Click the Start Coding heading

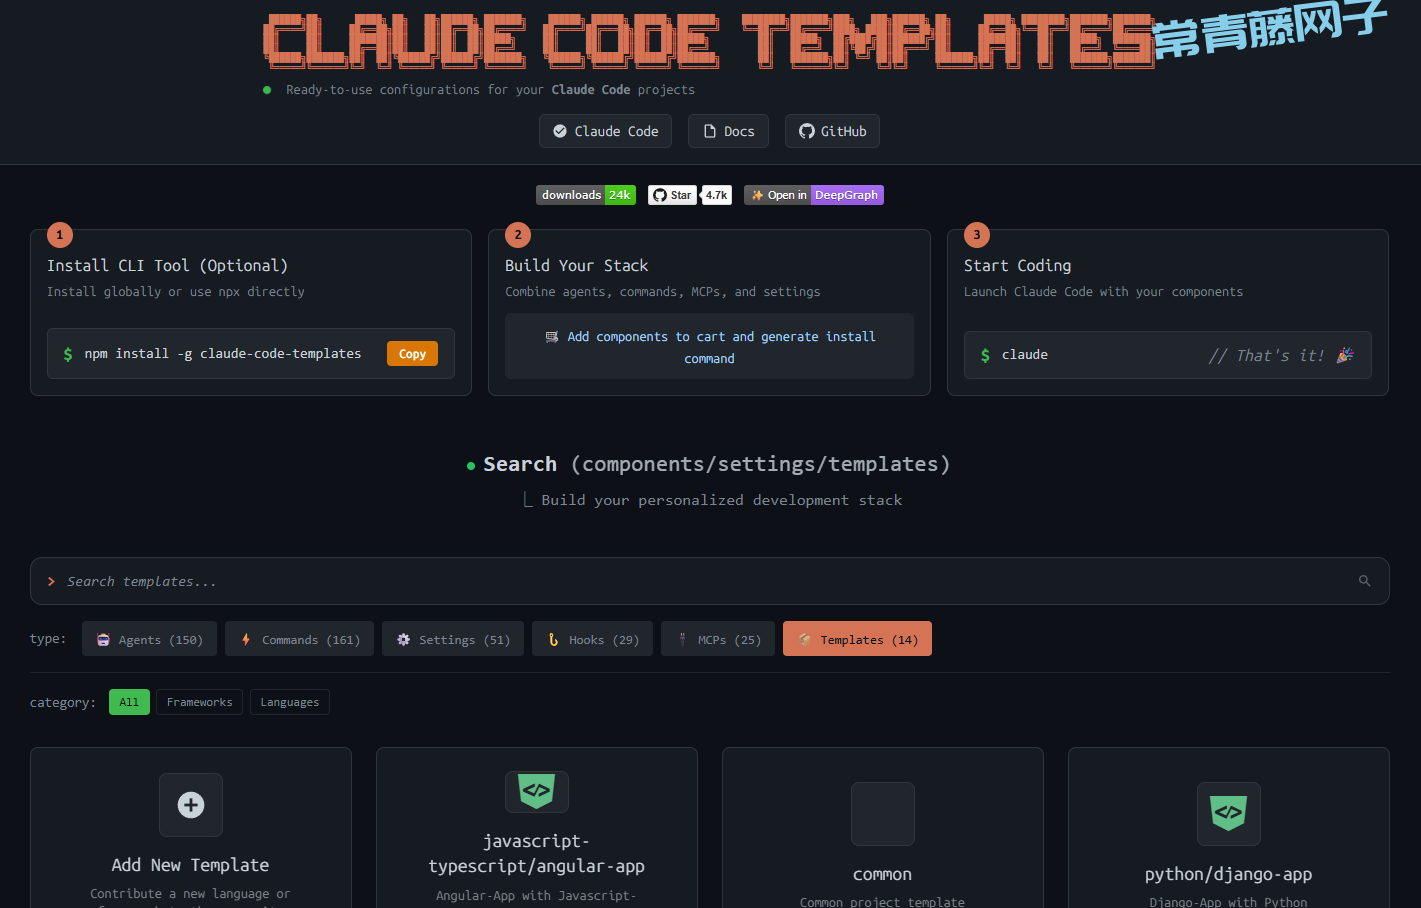pos(1017,265)
